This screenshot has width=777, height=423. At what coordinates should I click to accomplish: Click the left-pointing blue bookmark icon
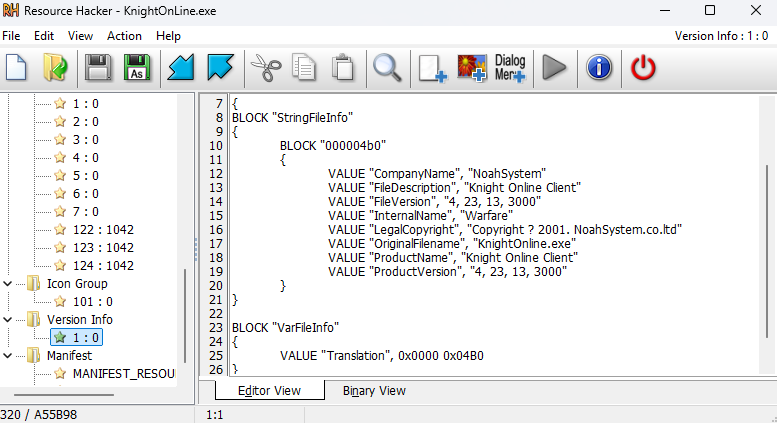pyautogui.click(x=181, y=67)
